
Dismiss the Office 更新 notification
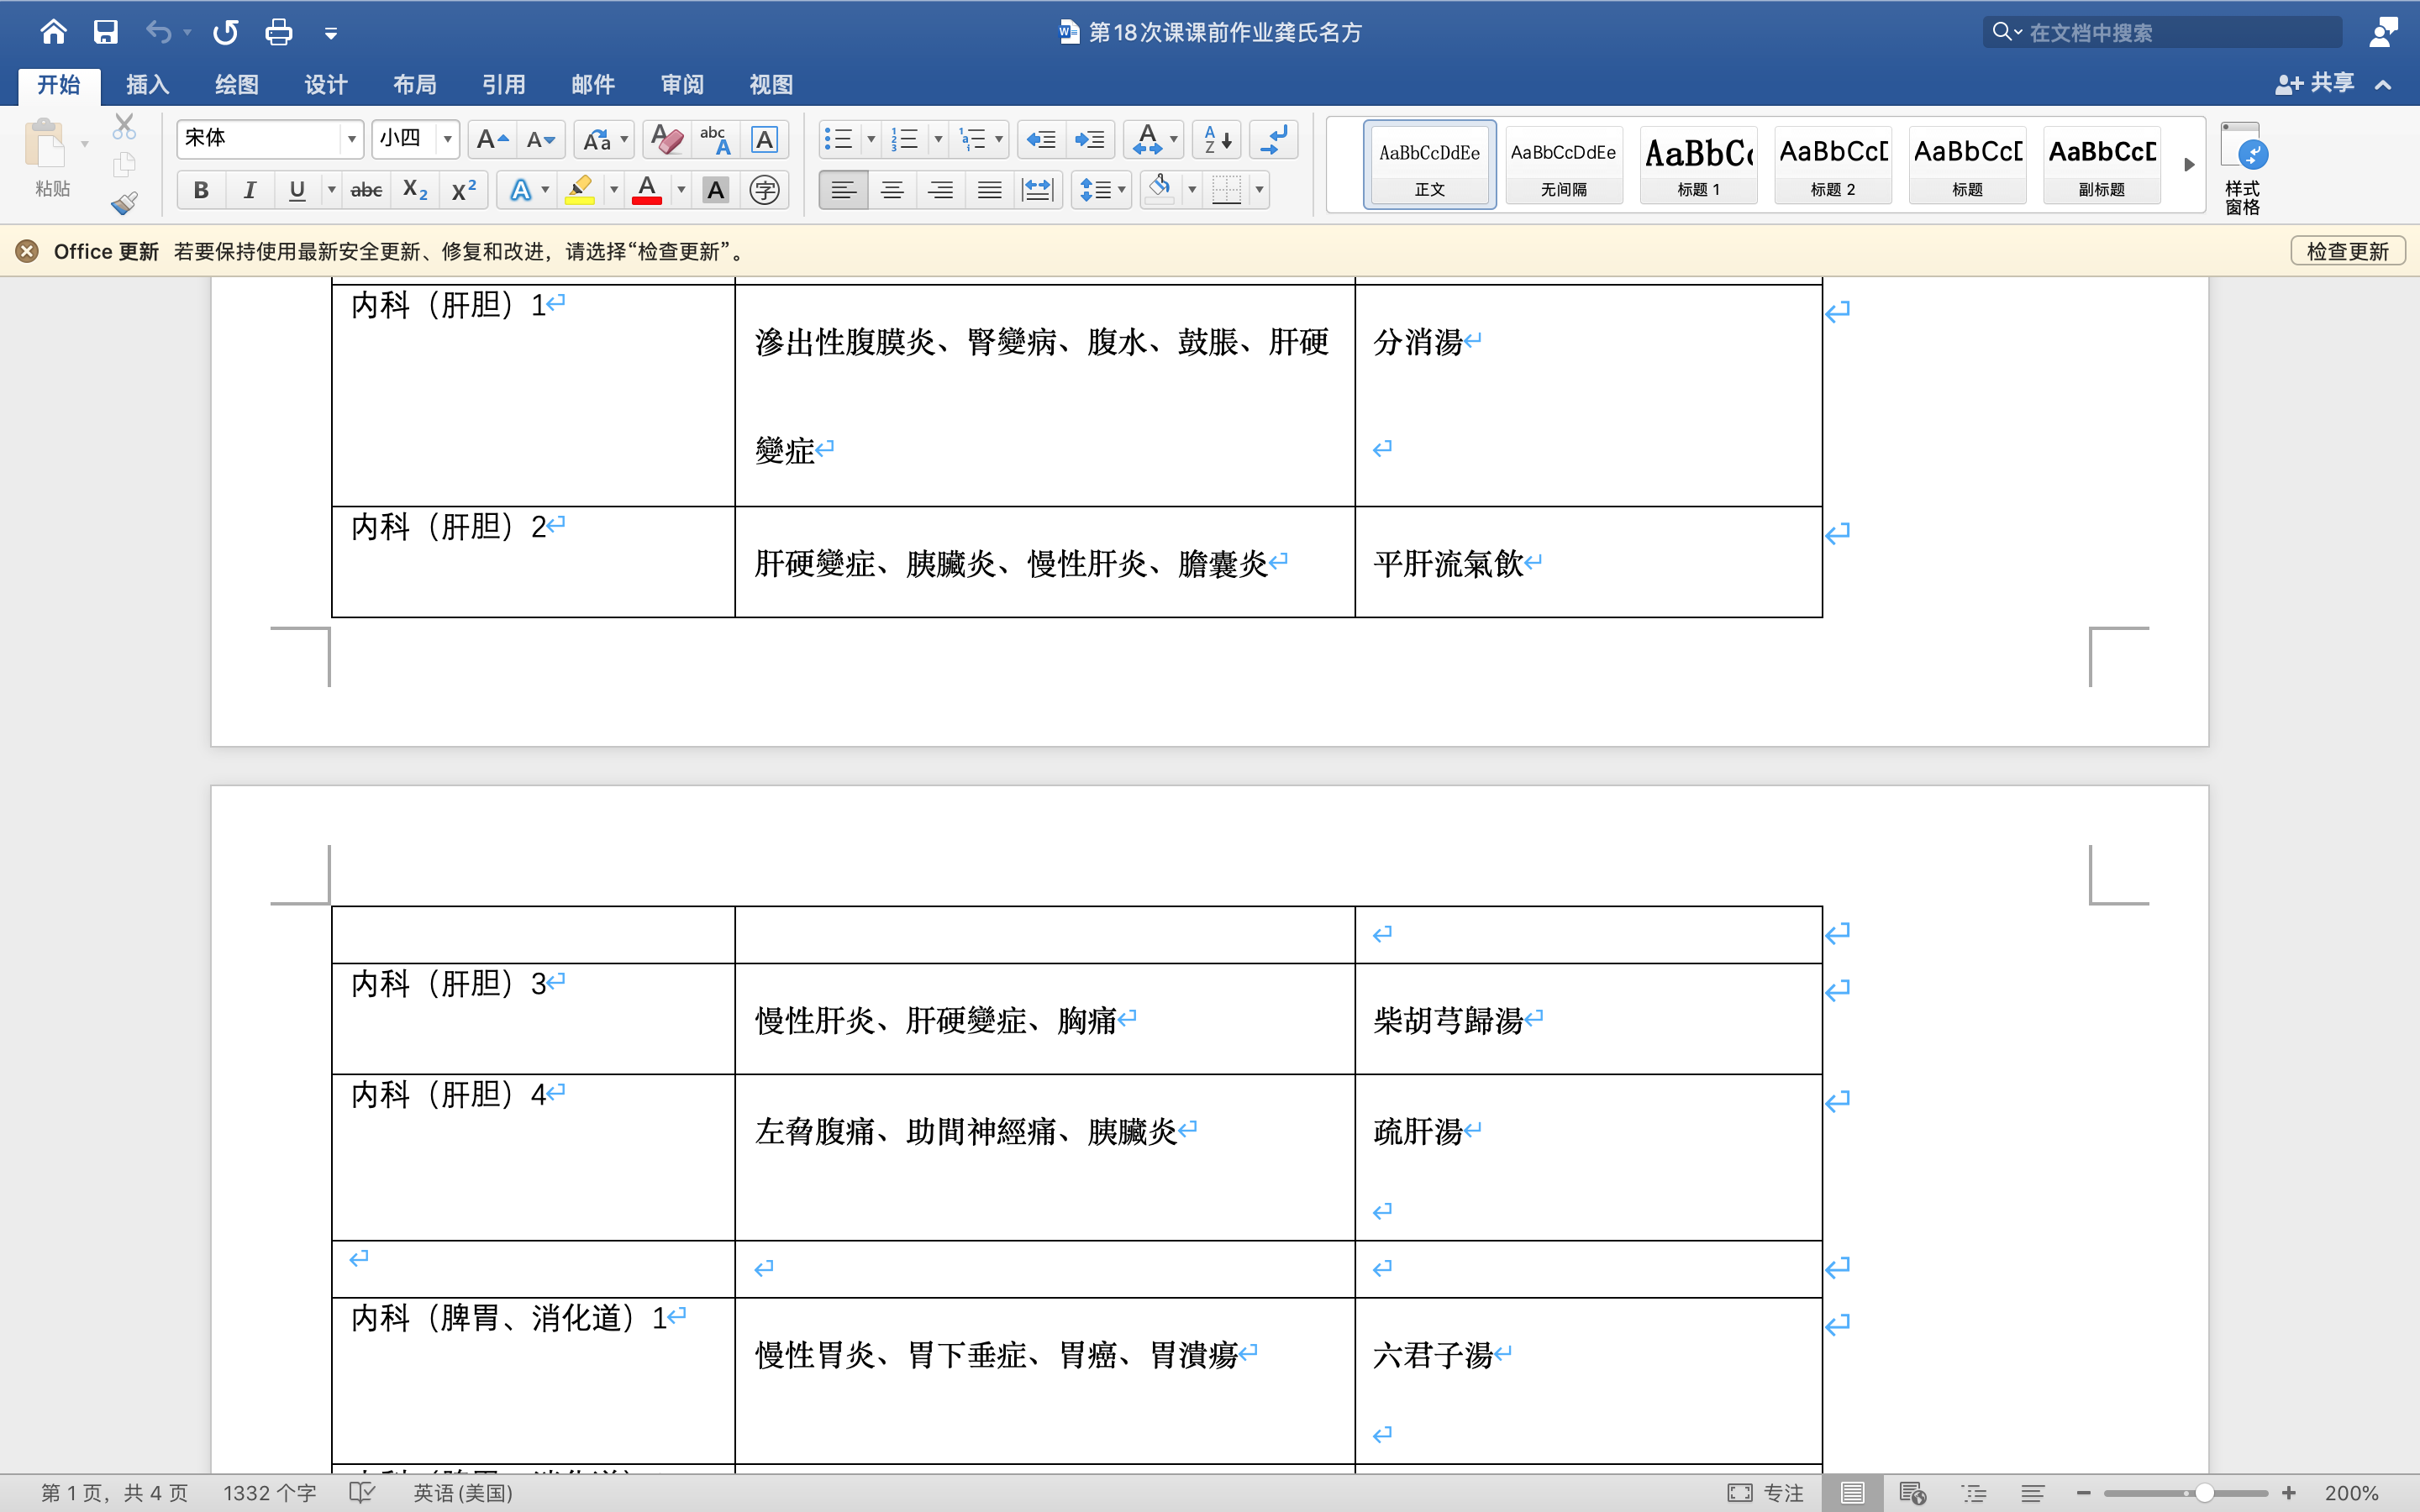tap(28, 251)
